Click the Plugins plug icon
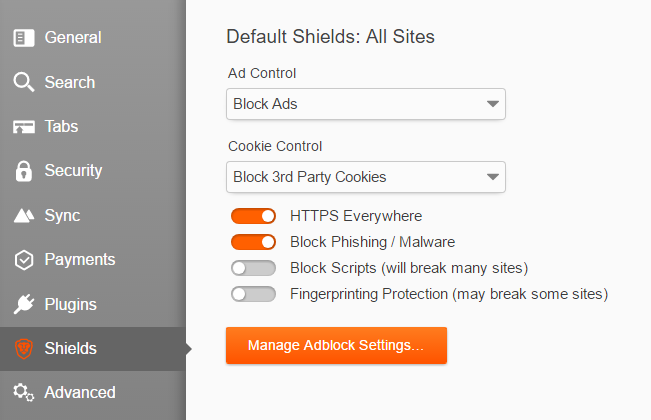Image resolution: width=651 pixels, height=420 pixels. click(x=24, y=304)
